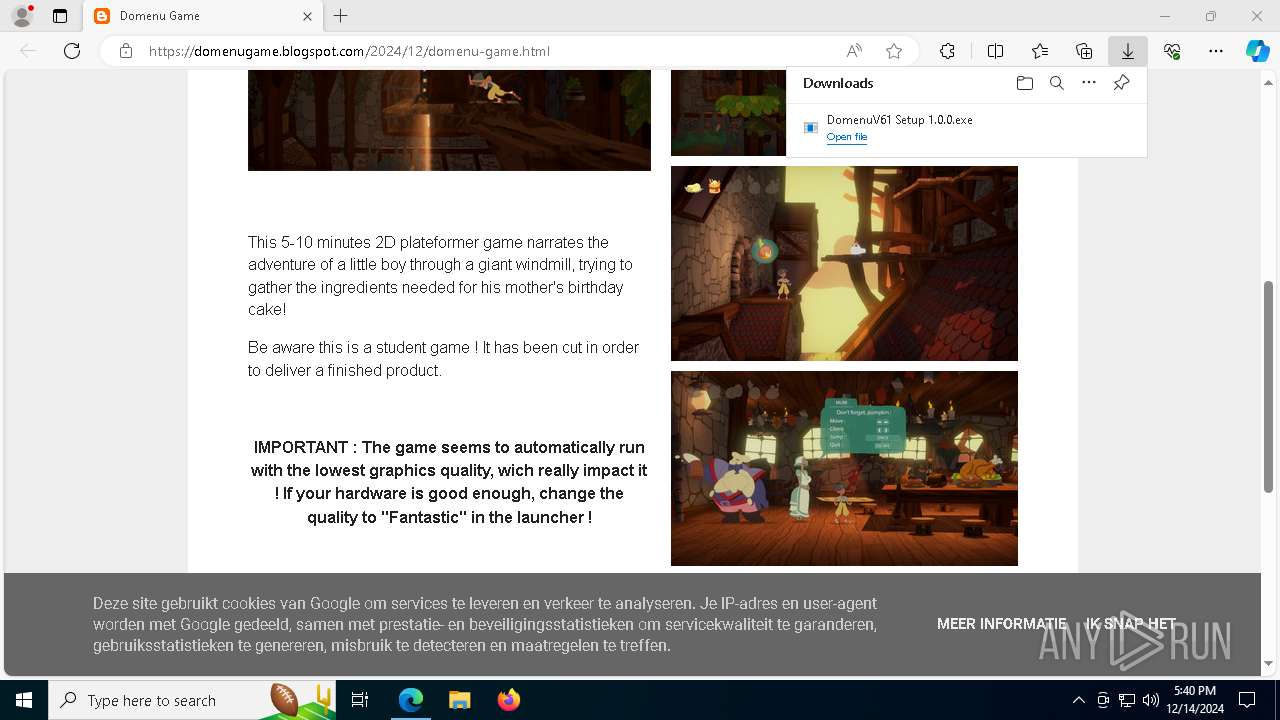Open more options in Downloads panel
This screenshot has width=1280, height=720.
click(x=1089, y=83)
